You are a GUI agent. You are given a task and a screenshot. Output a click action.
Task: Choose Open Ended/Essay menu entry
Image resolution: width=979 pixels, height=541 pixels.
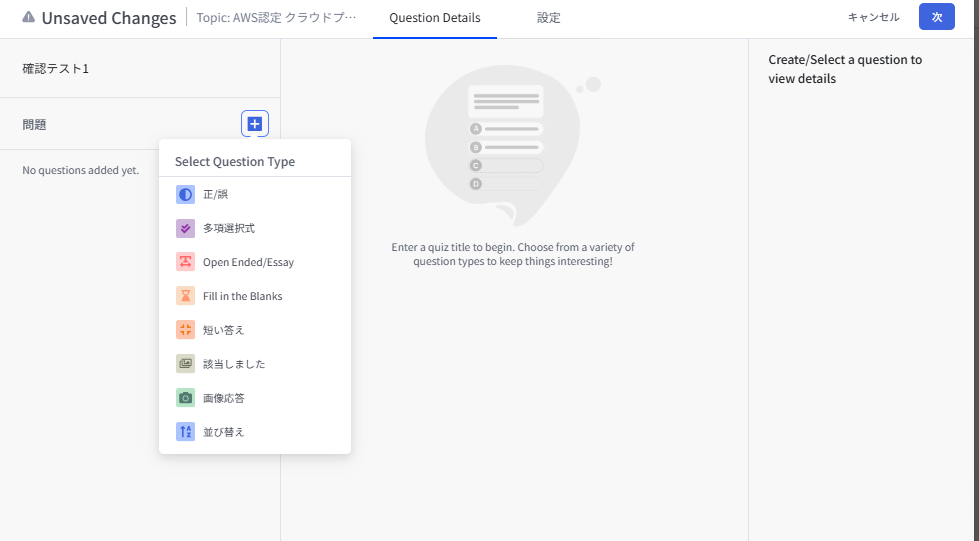coord(248,262)
